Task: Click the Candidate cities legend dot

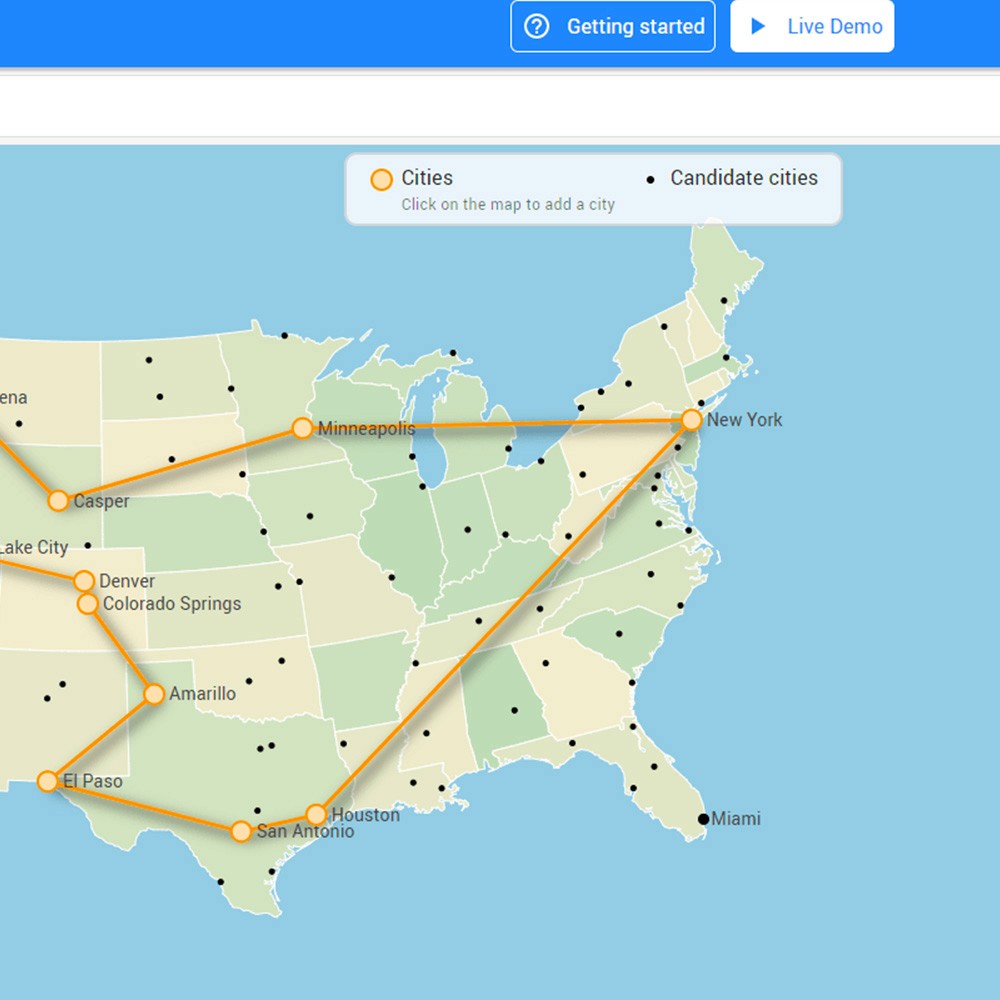Action: (x=651, y=178)
